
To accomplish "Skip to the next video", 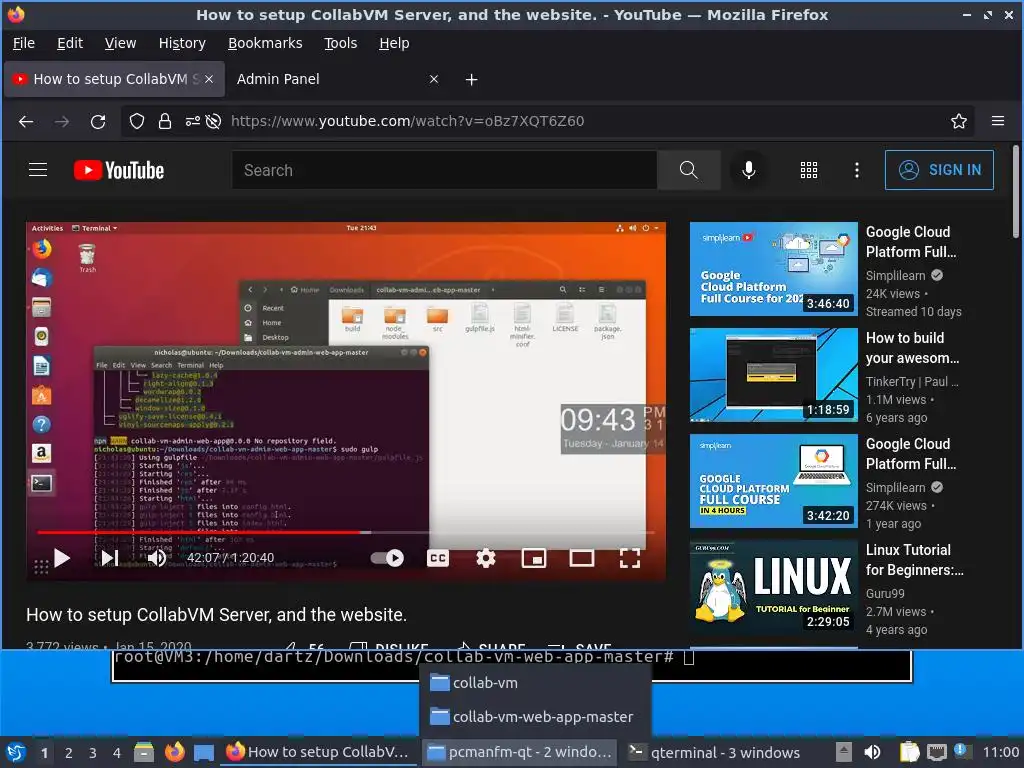I will (110, 558).
